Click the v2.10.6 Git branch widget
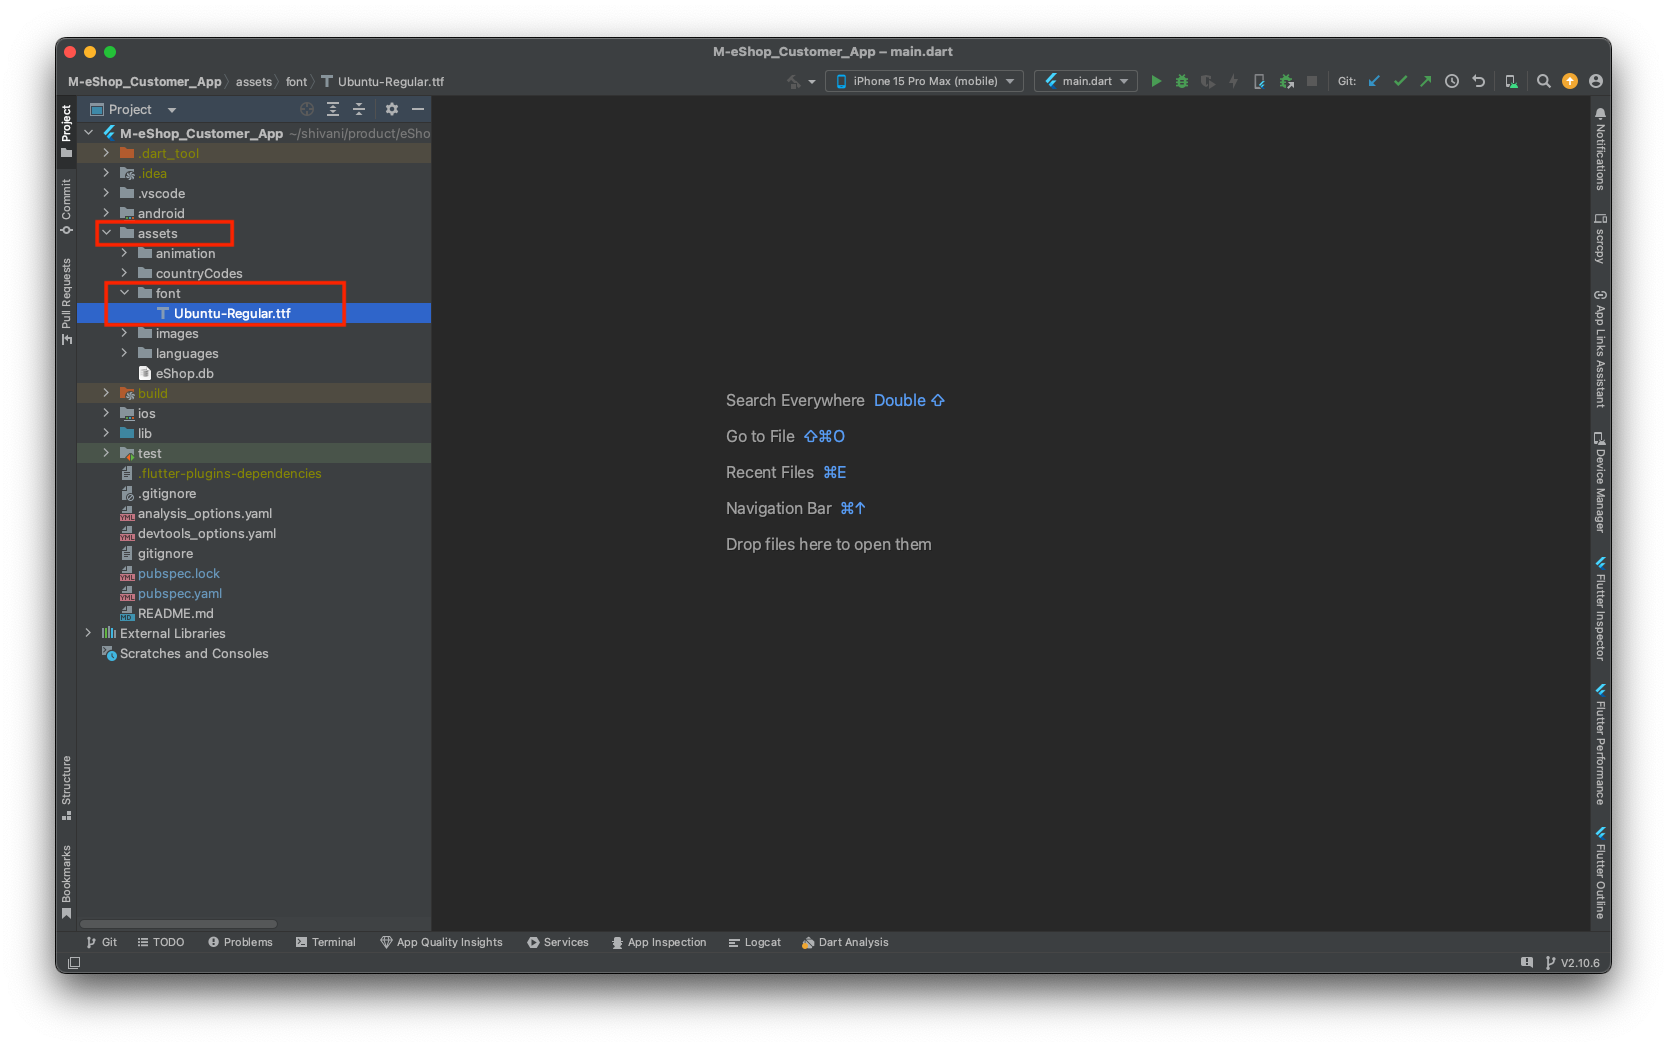1667x1047 pixels. click(x=1574, y=963)
